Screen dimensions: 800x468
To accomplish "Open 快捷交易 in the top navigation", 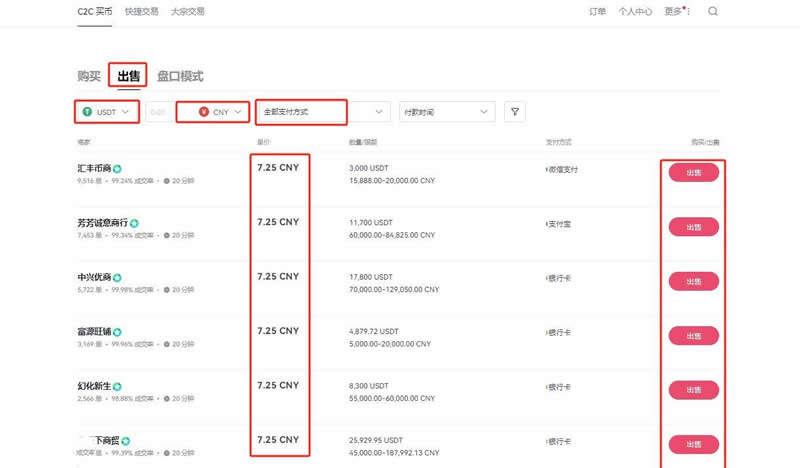I will pyautogui.click(x=140, y=12).
